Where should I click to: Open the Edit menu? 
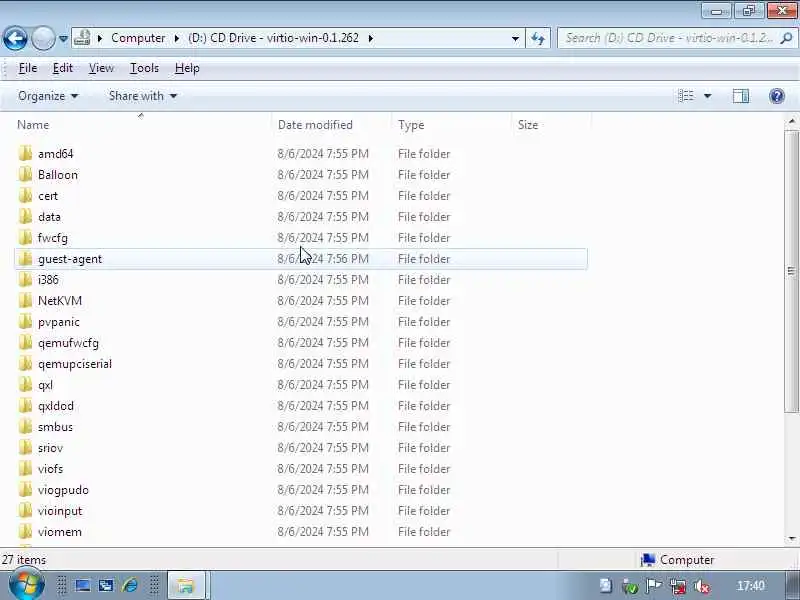(63, 68)
